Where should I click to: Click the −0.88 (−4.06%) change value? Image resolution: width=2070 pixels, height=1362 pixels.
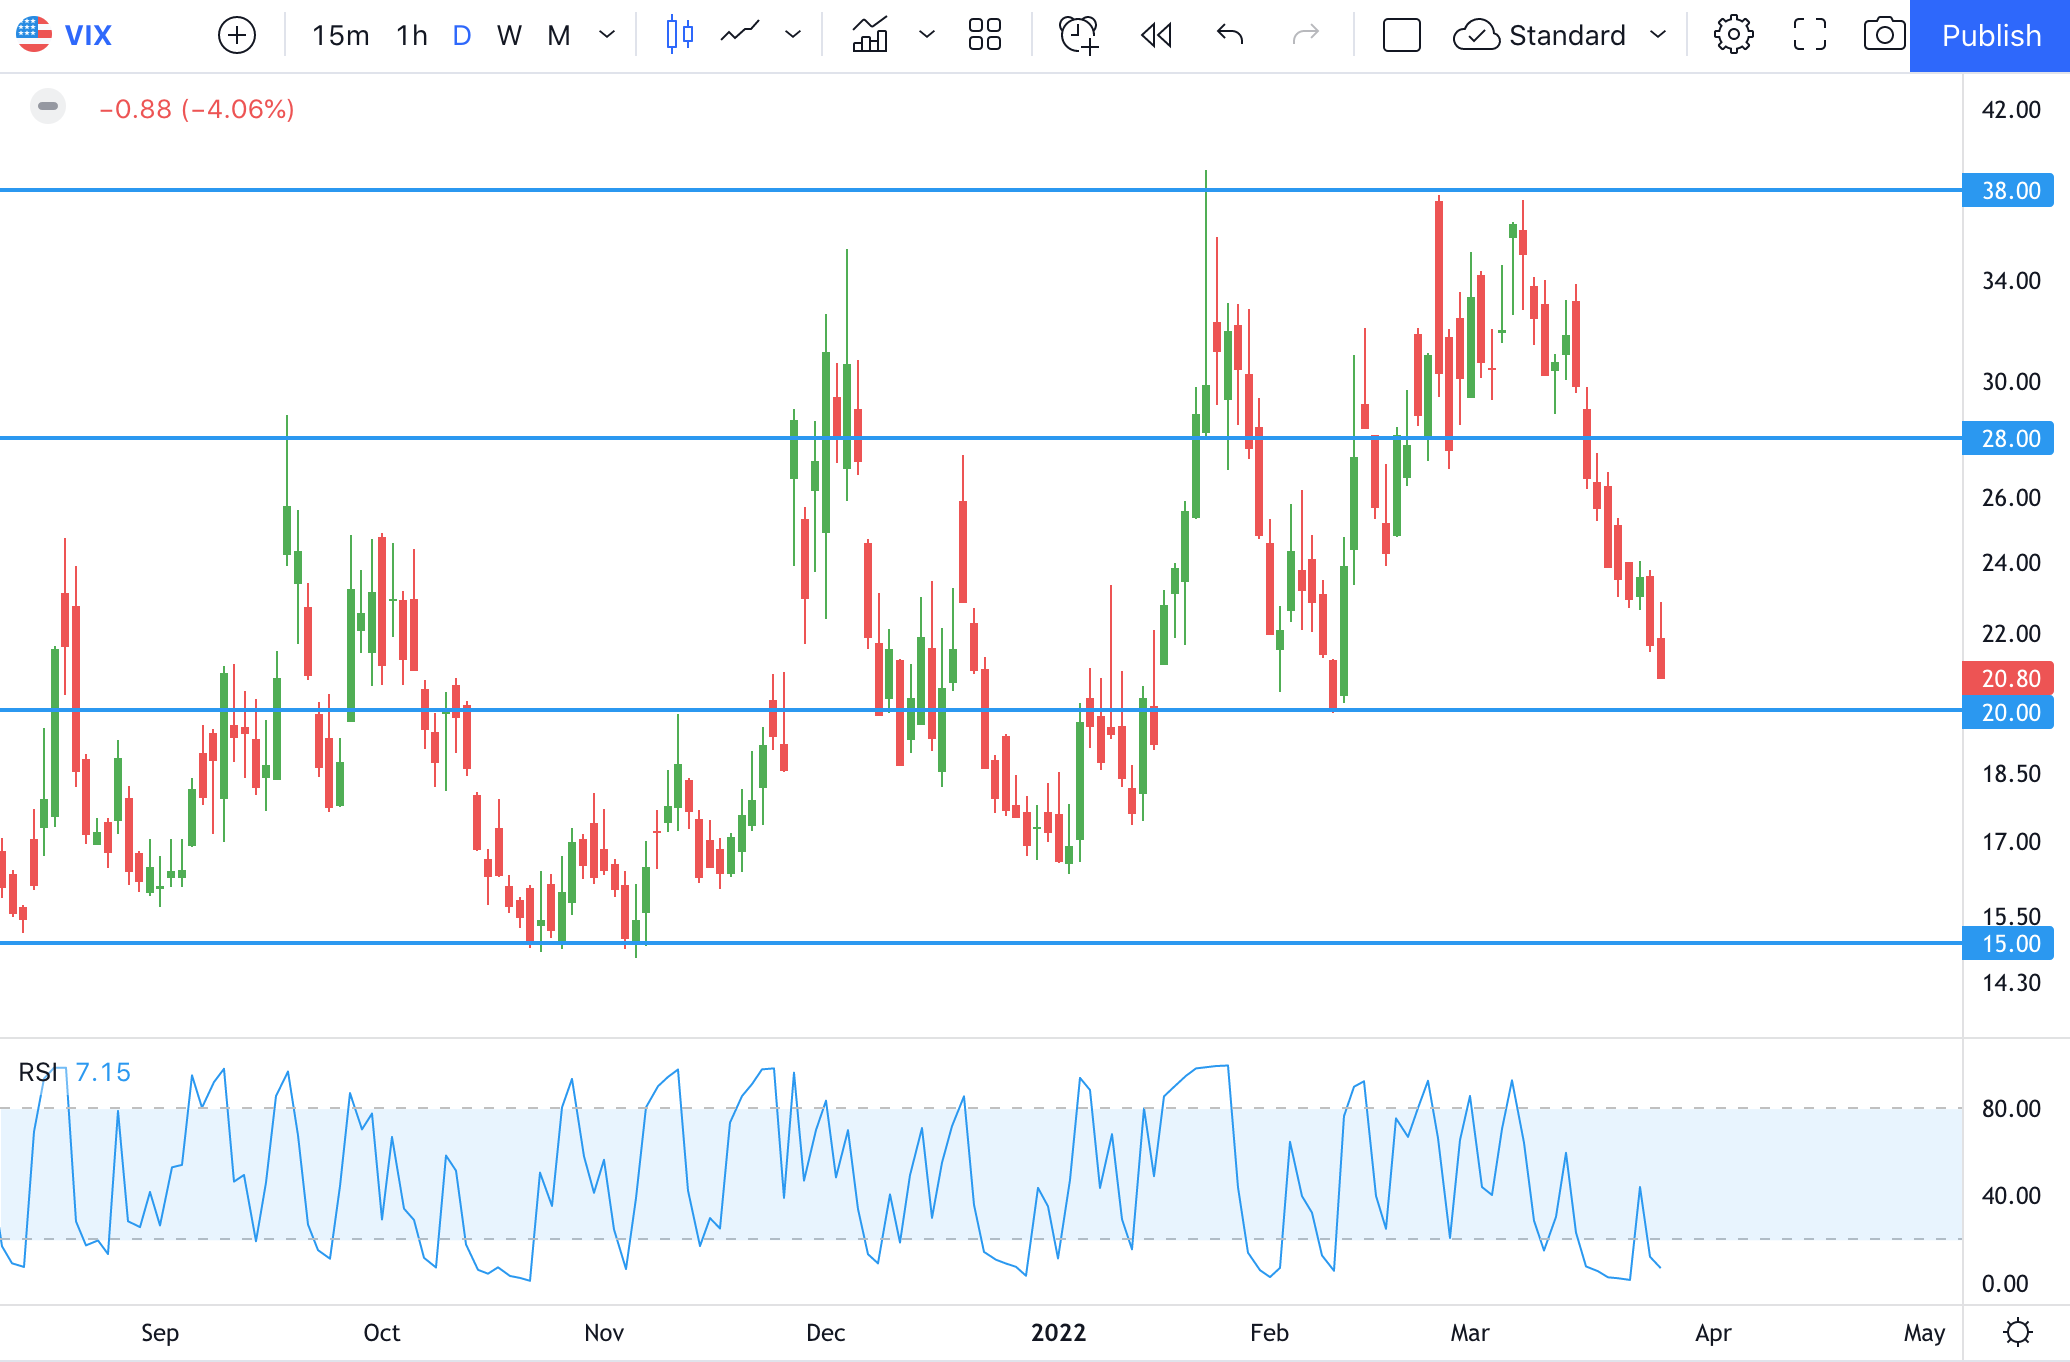197,109
